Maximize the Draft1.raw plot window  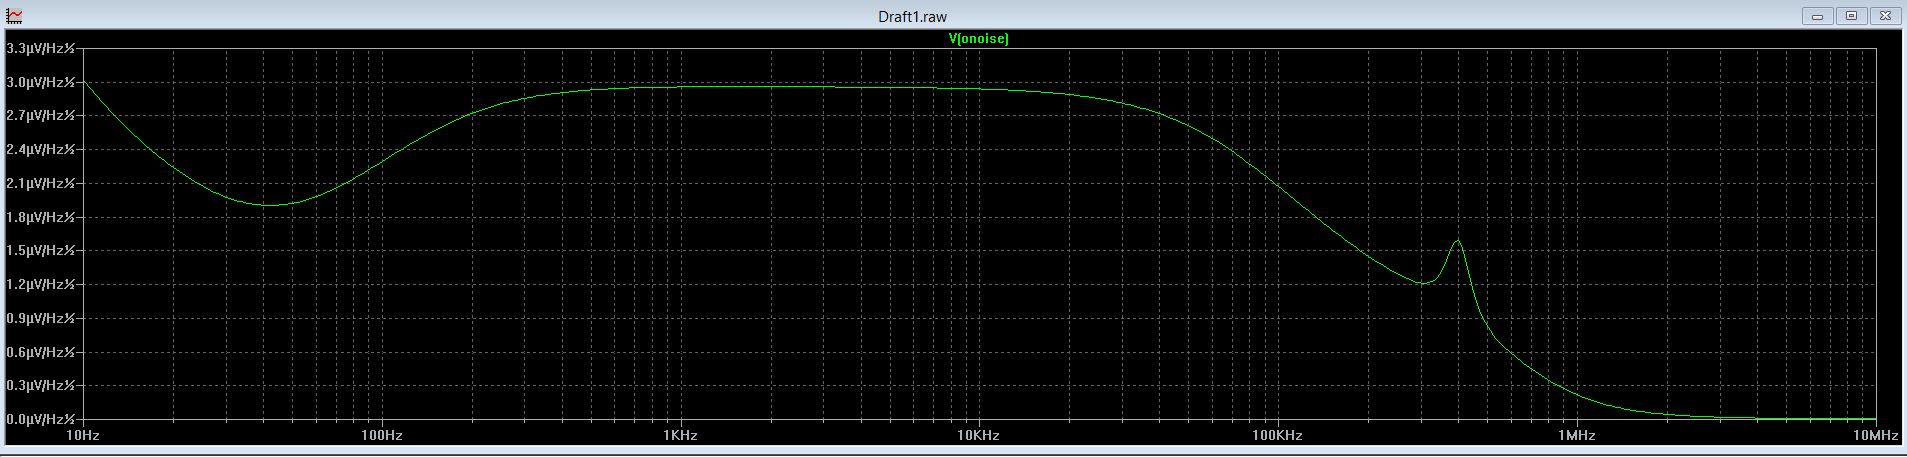(x=1851, y=16)
